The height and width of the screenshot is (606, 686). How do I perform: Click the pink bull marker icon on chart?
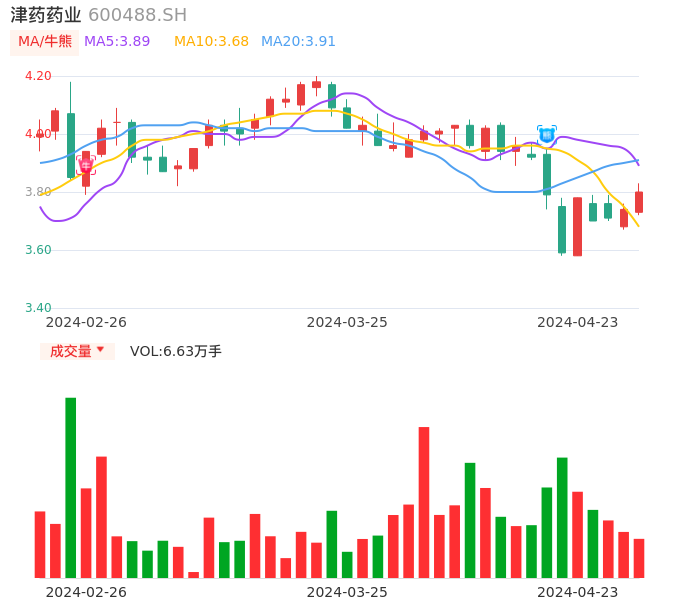(x=86, y=166)
